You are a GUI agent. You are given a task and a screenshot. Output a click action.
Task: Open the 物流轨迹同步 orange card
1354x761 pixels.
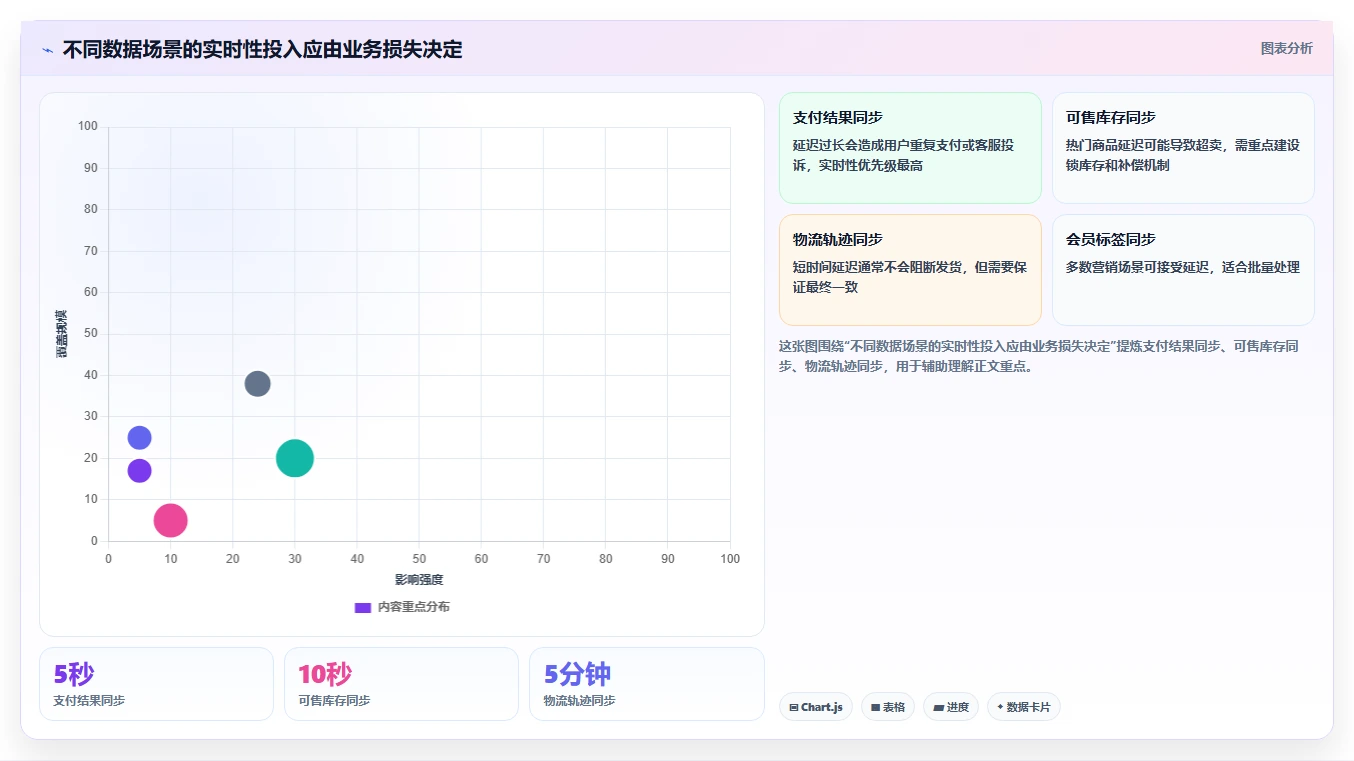(x=910, y=270)
